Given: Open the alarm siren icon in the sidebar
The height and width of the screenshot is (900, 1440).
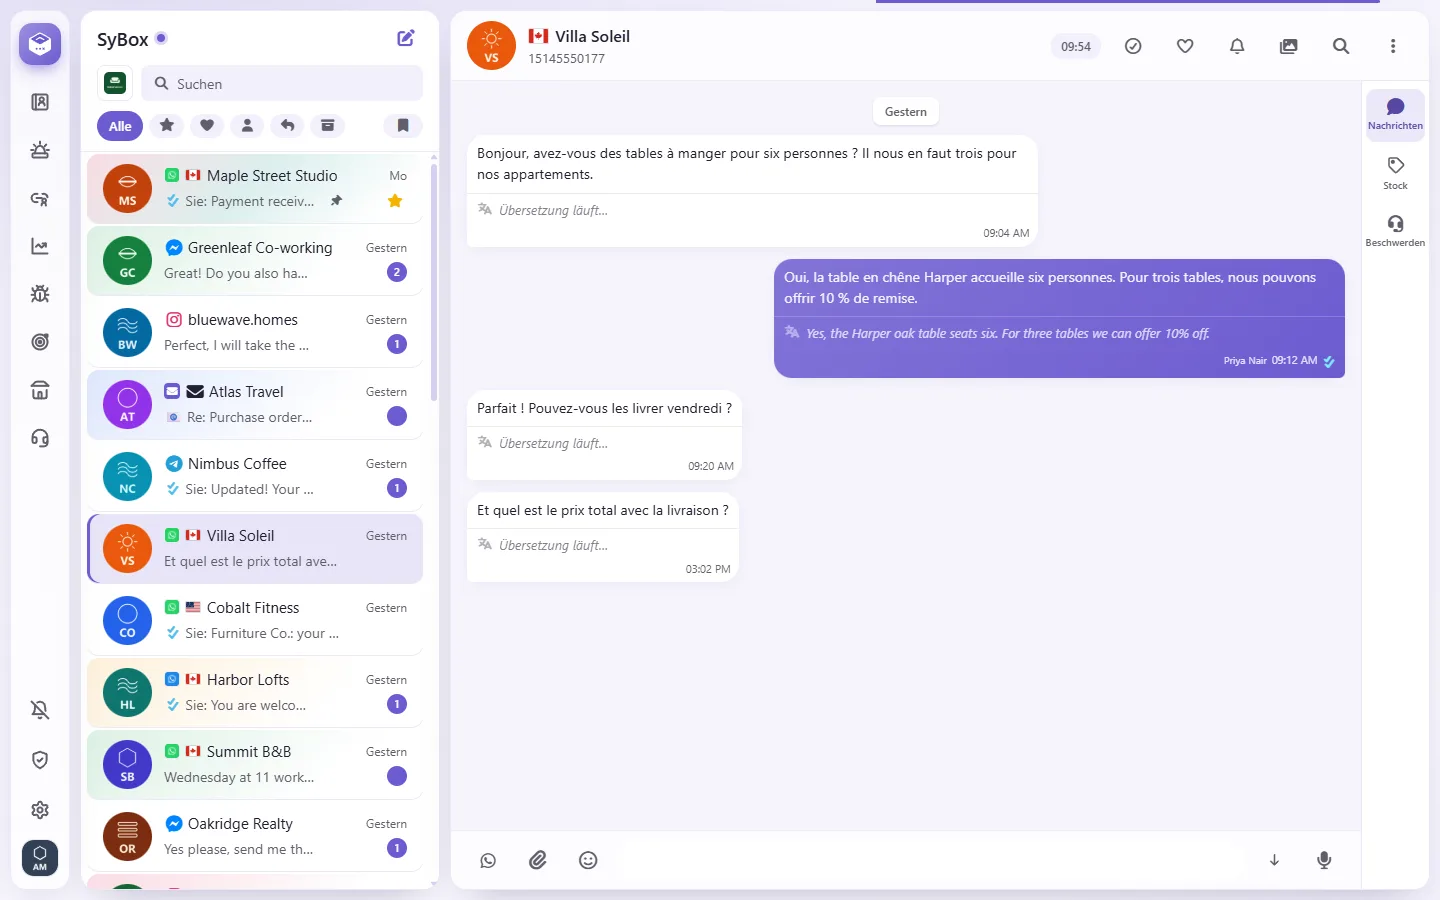Looking at the screenshot, I should pyautogui.click(x=40, y=150).
